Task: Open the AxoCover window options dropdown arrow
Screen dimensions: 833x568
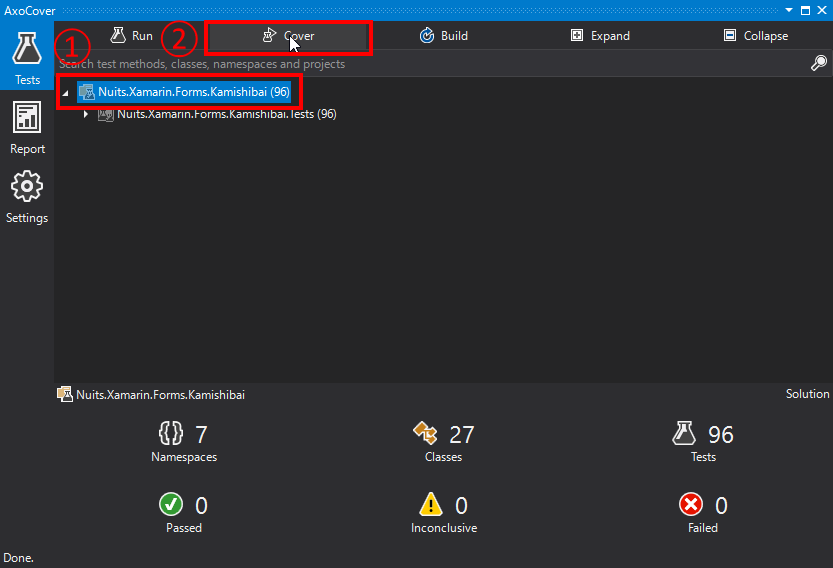Action: point(789,10)
